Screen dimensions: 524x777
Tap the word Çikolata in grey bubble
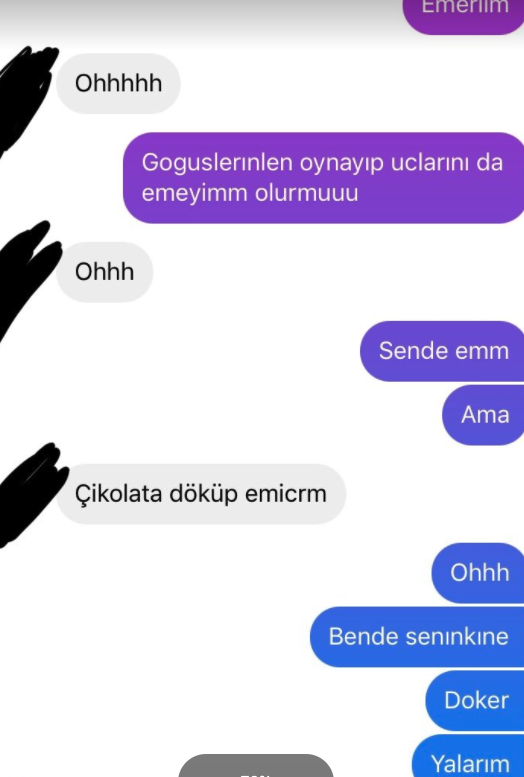118,494
